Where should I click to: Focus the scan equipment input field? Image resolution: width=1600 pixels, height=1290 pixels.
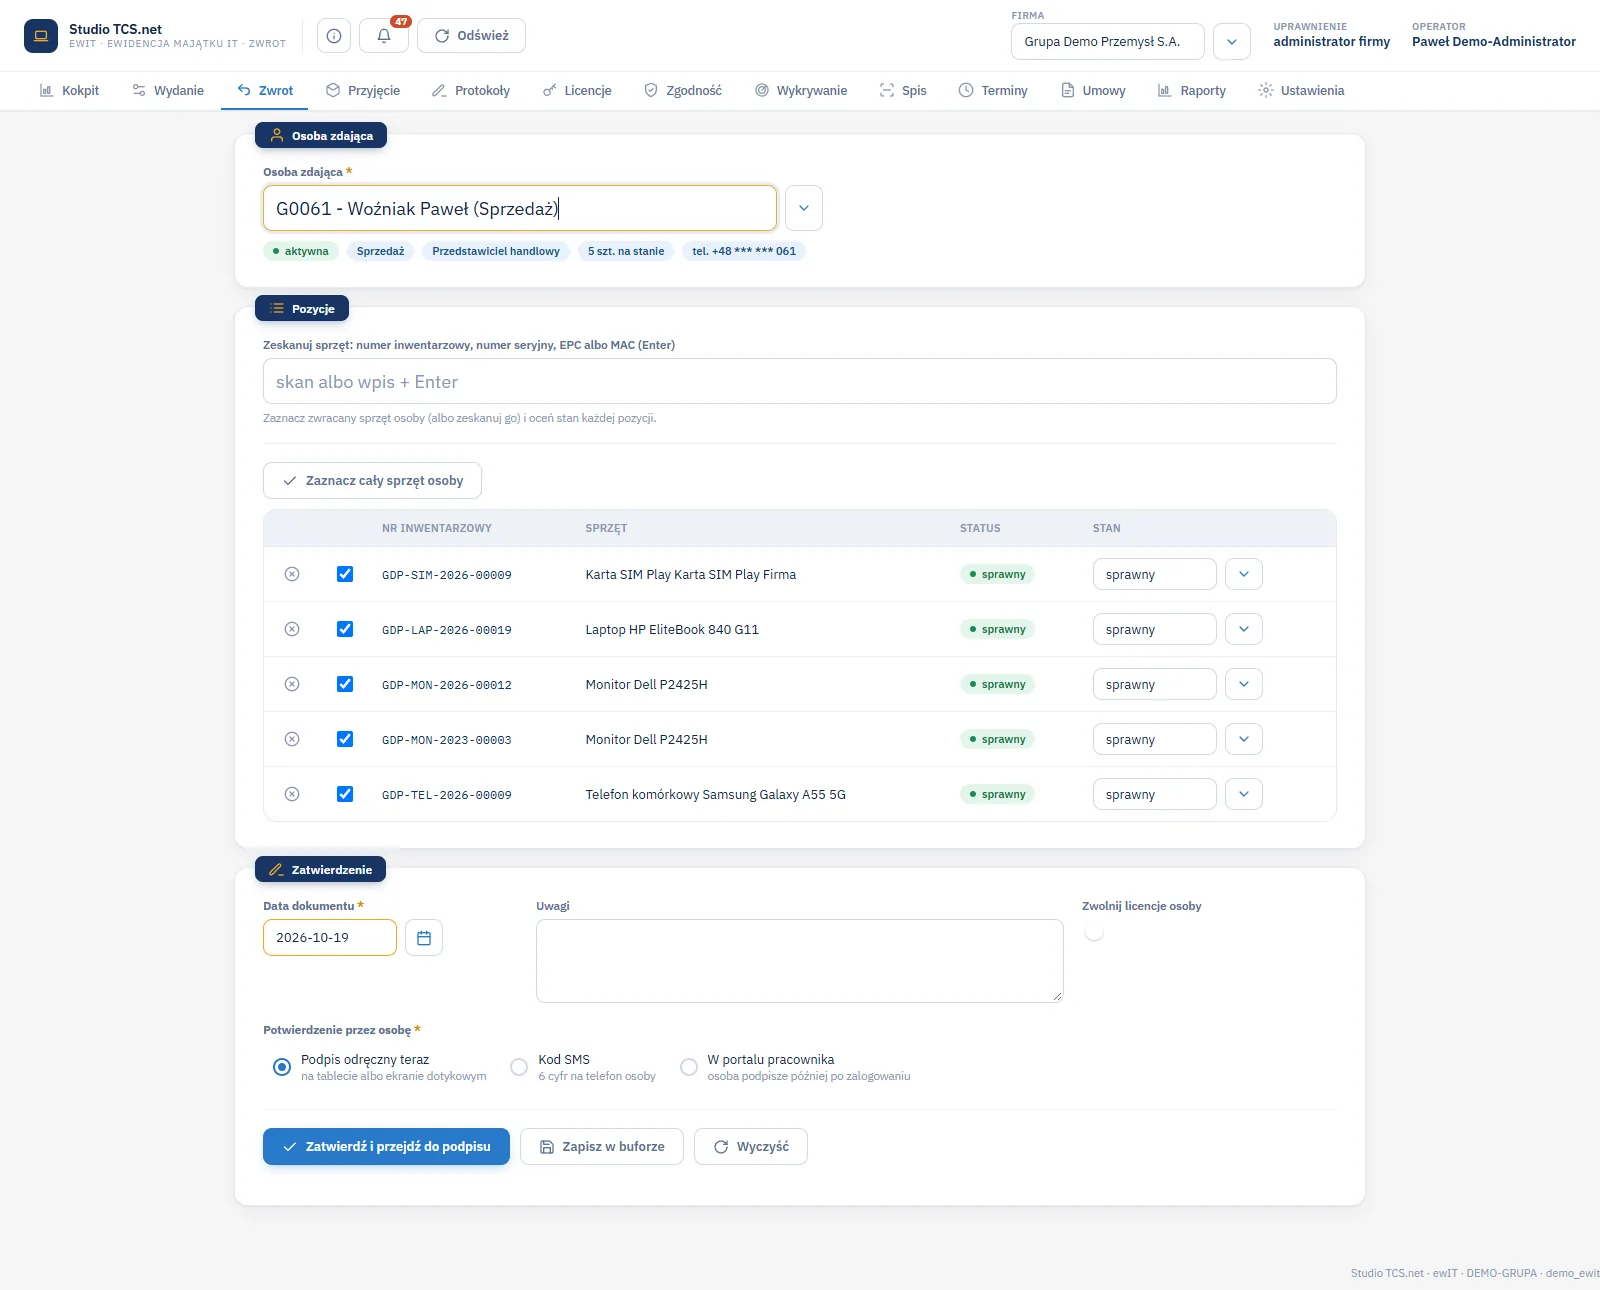(800, 381)
